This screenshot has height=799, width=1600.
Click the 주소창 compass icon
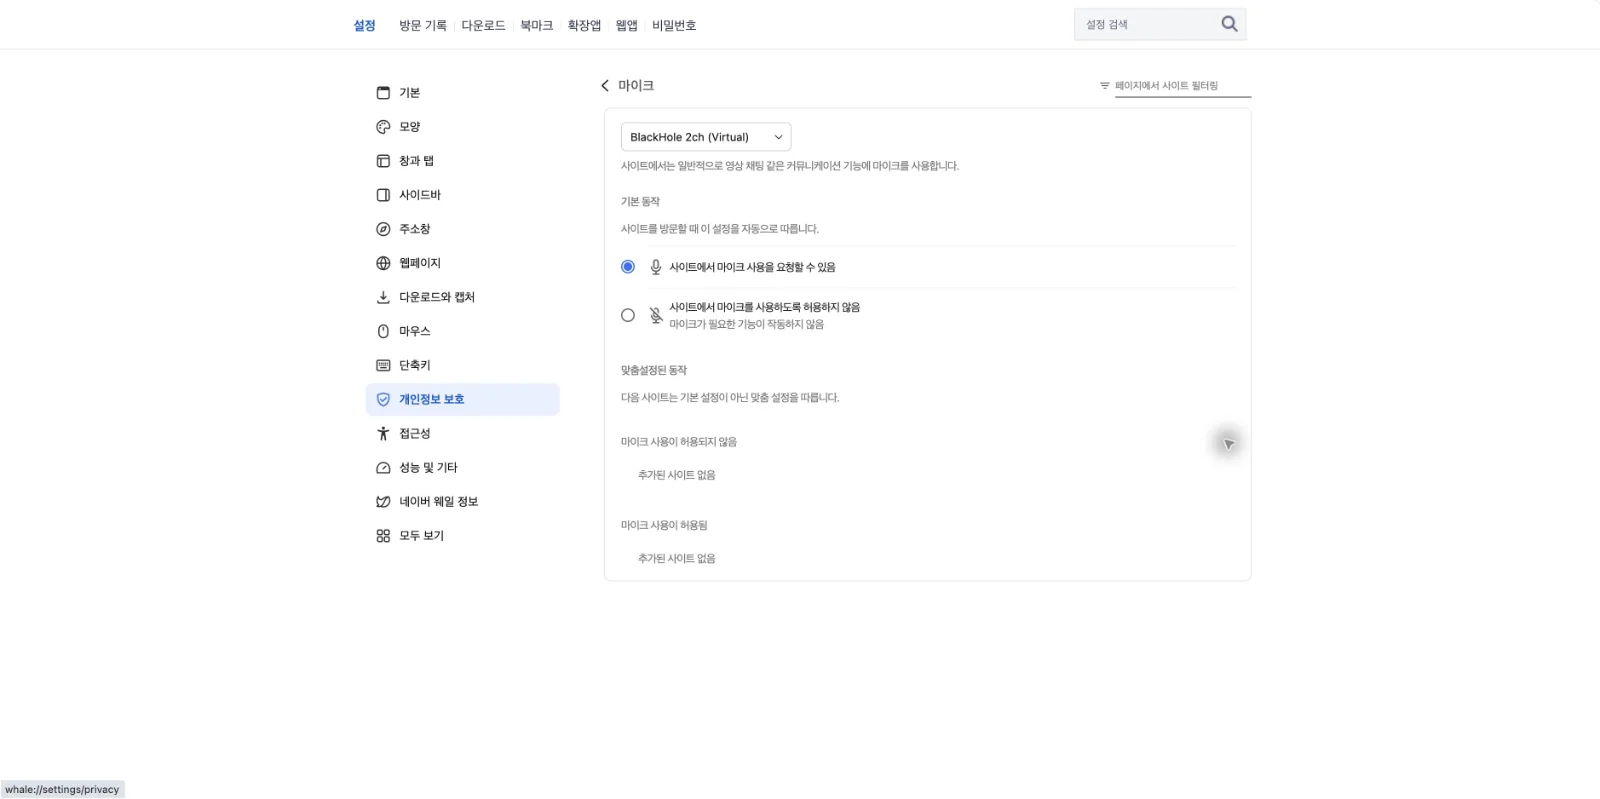tap(383, 229)
